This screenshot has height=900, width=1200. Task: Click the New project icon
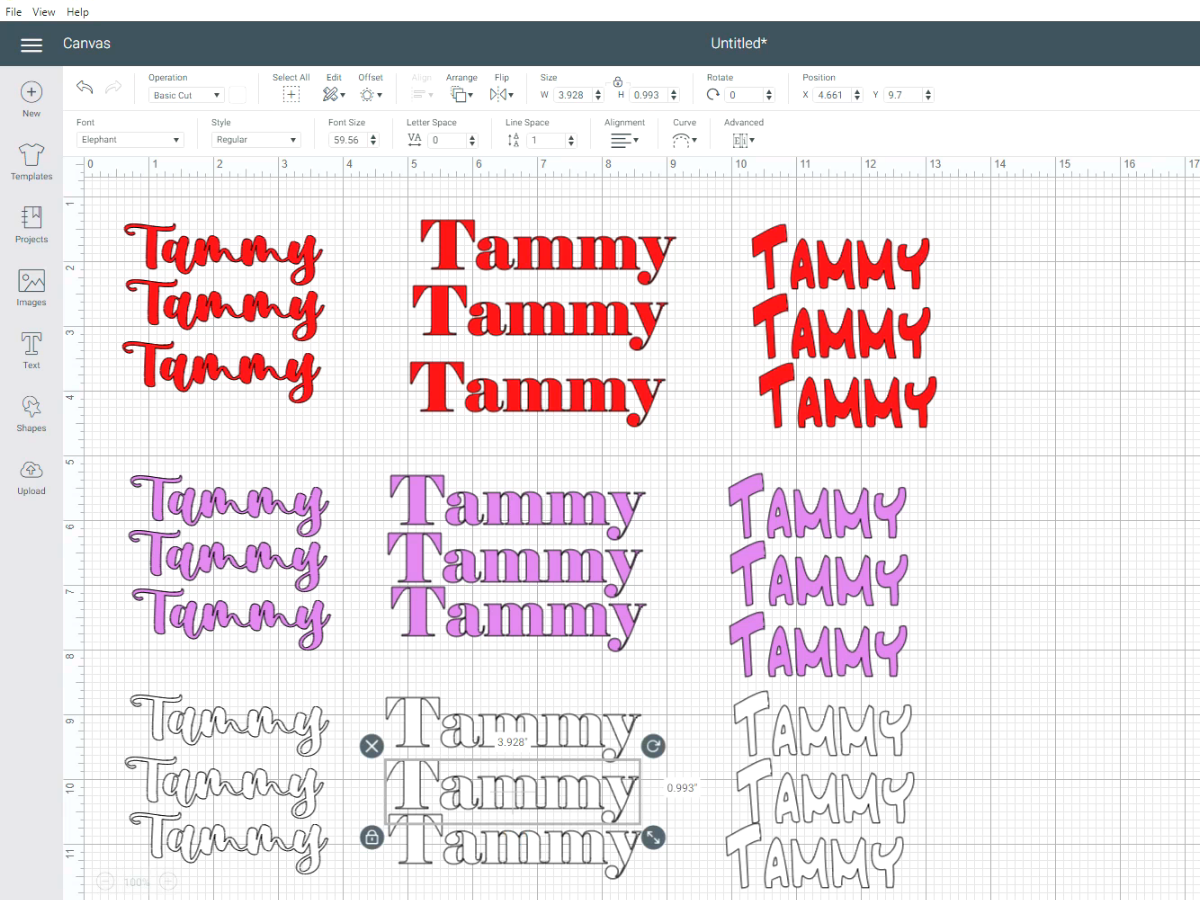[x=31, y=93]
